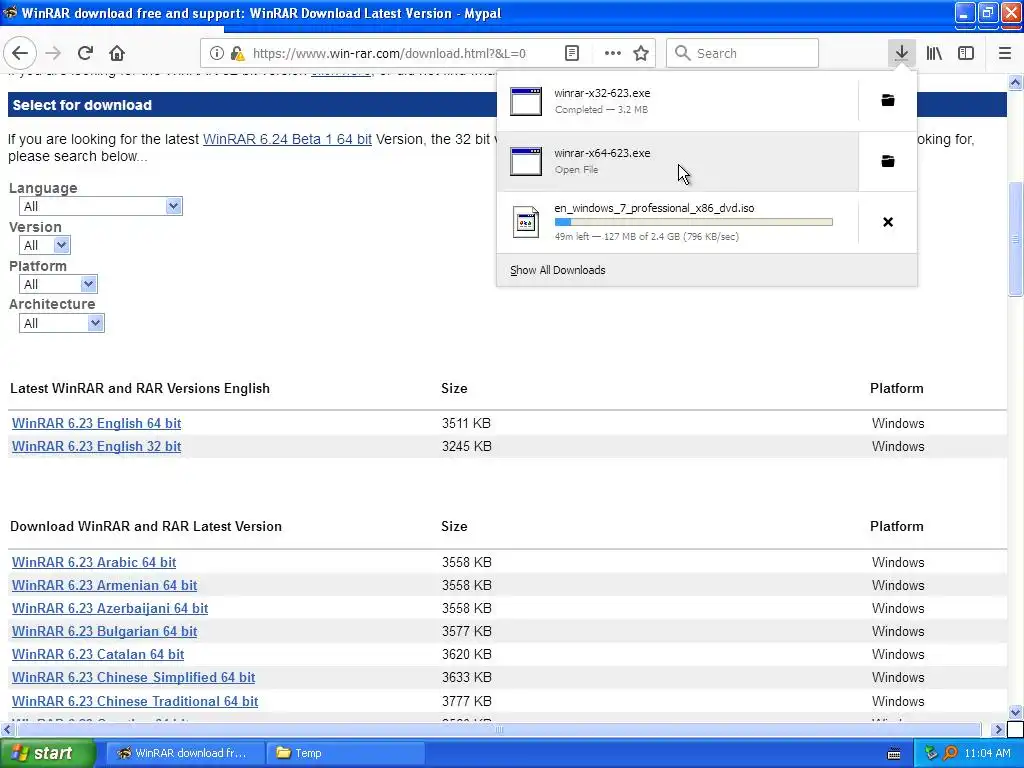Open containing folder for winrar-x64-623.exe
The image size is (1024, 768).
[x=888, y=161]
